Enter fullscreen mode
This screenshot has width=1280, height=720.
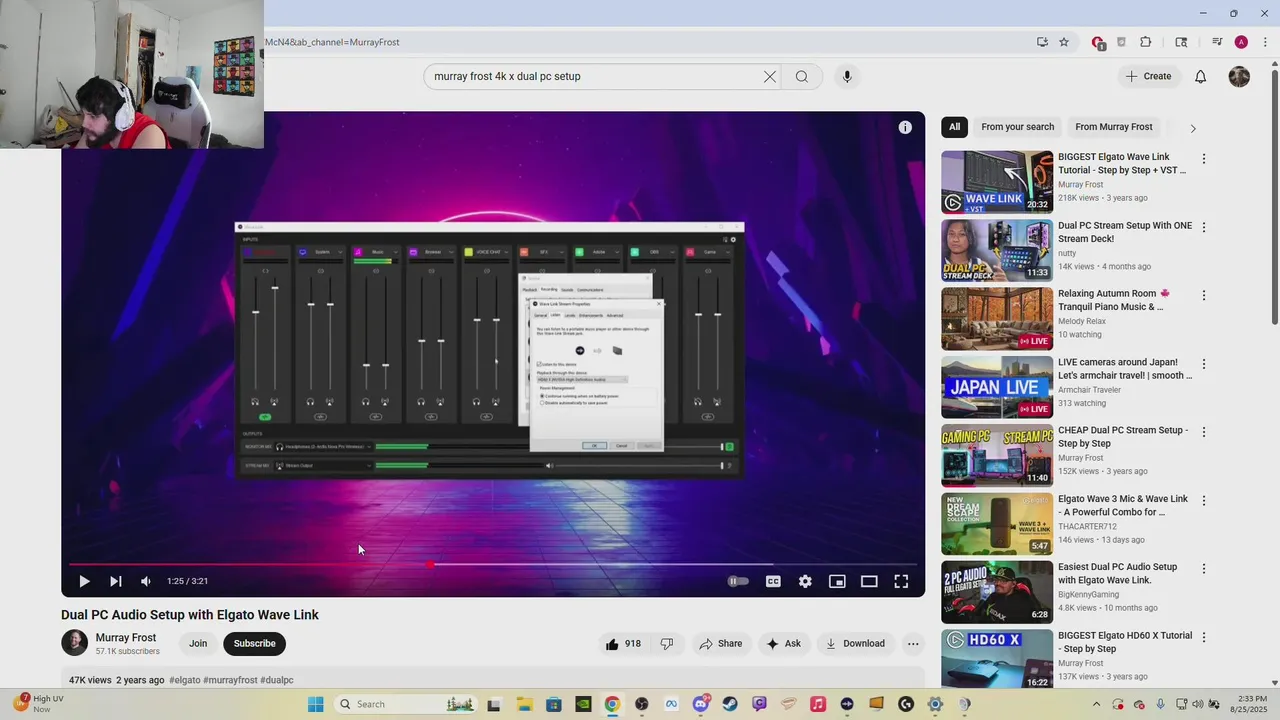(x=901, y=581)
